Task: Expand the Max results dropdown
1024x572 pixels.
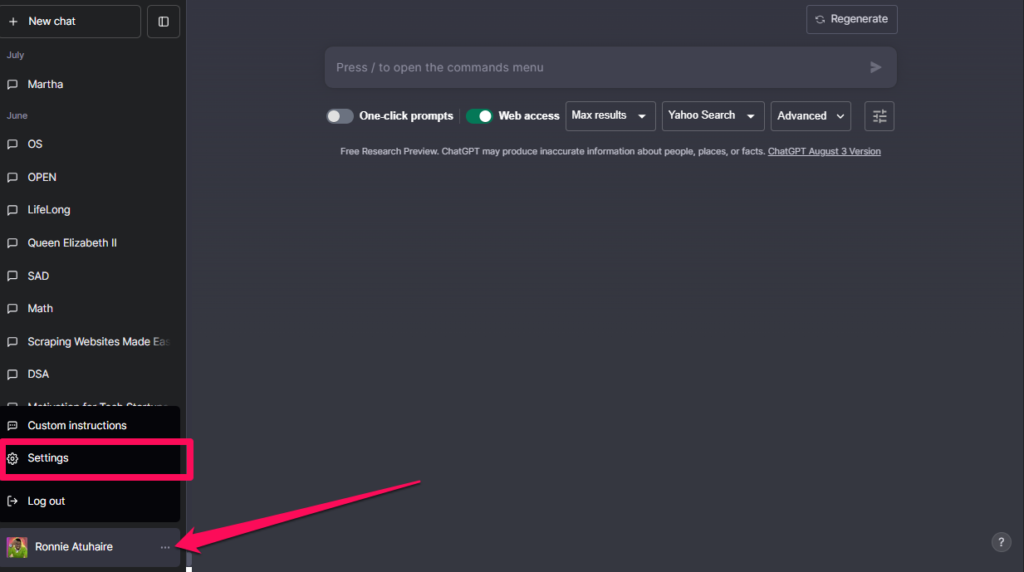Action: pyautogui.click(x=610, y=116)
